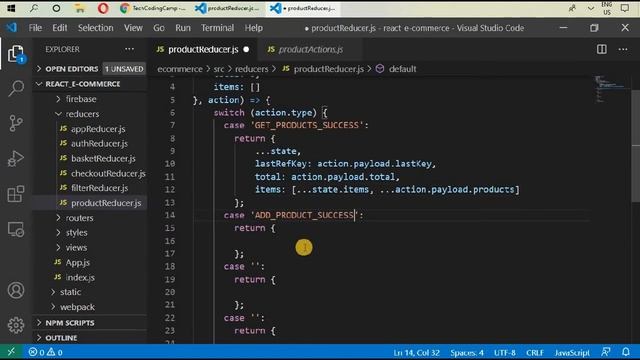Image resolution: width=640 pixels, height=360 pixels.
Task: Open the Windows notification center icon
Action: [625, 8]
